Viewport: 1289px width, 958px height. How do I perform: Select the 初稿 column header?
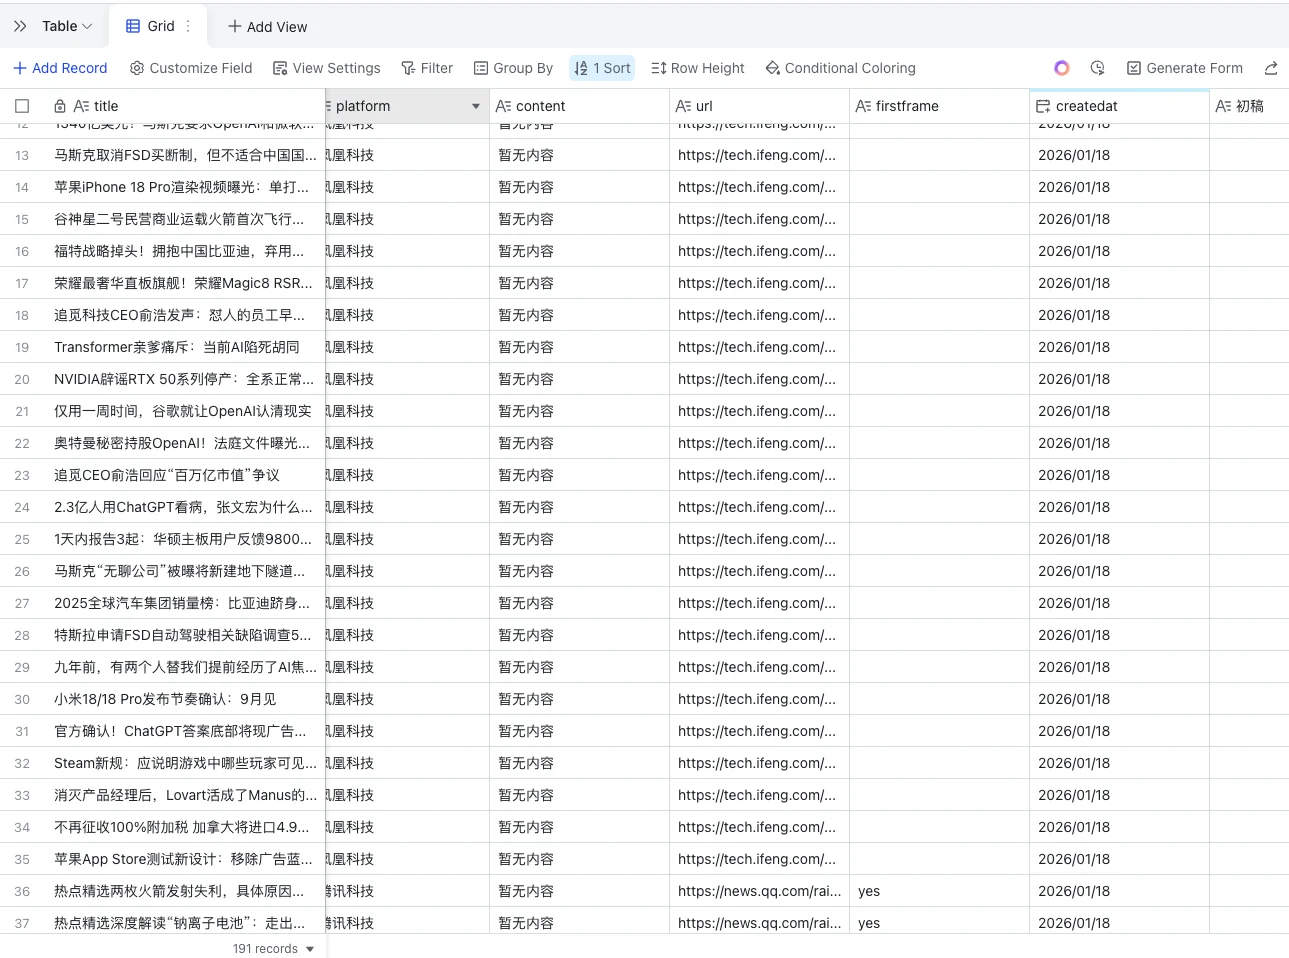[1249, 106]
